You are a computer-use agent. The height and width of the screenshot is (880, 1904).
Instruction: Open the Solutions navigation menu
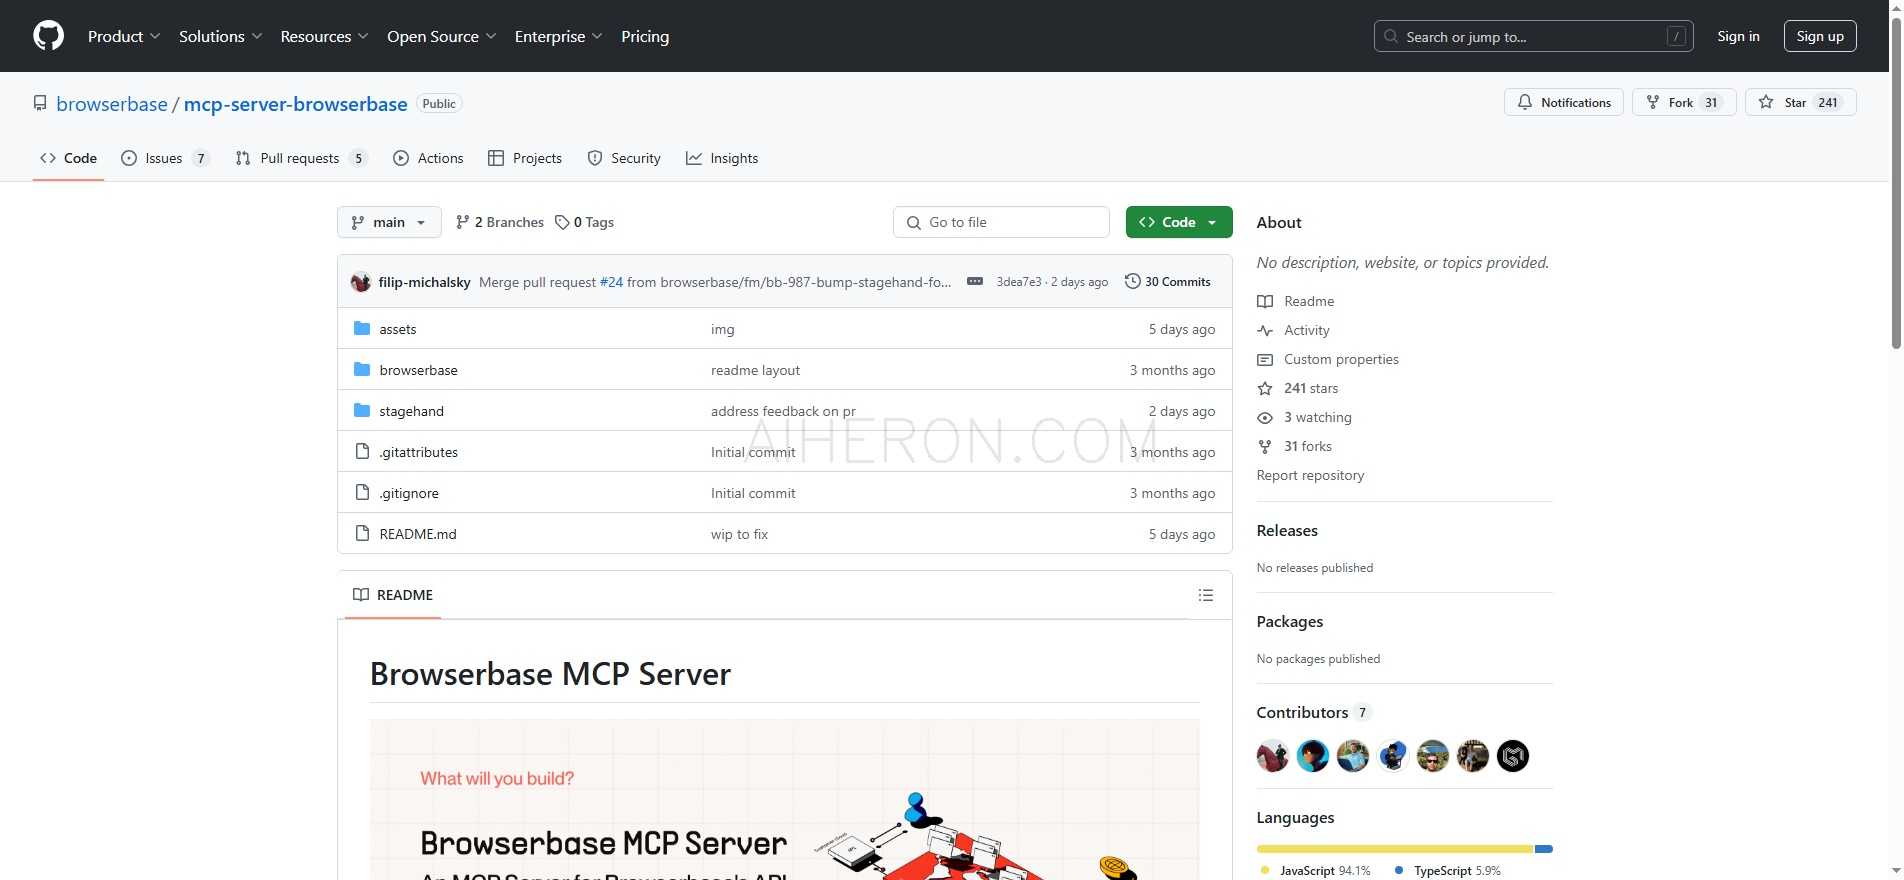[220, 36]
